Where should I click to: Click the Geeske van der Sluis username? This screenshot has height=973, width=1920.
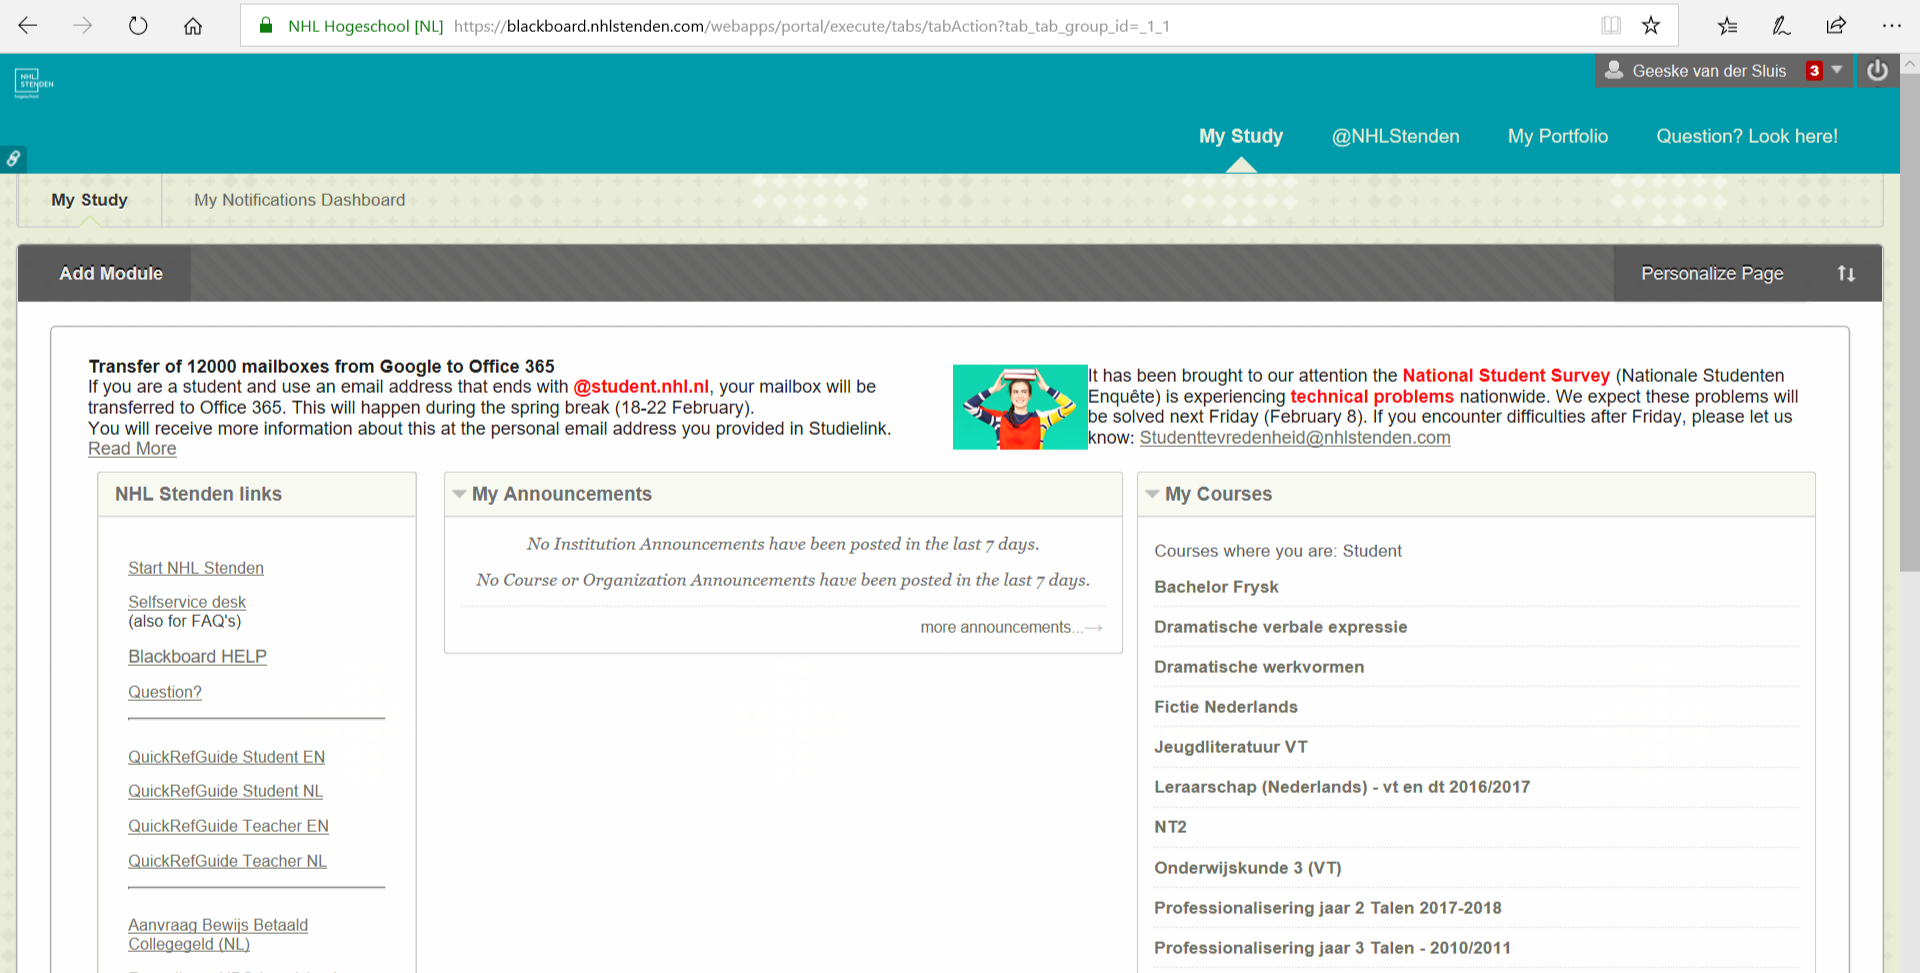pyautogui.click(x=1709, y=71)
